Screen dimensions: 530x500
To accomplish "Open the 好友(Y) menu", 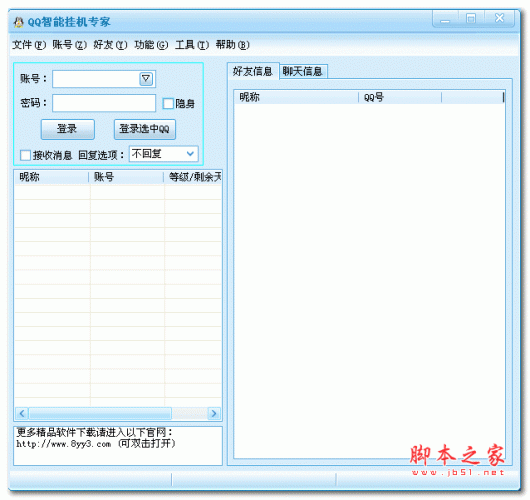I will click(110, 45).
